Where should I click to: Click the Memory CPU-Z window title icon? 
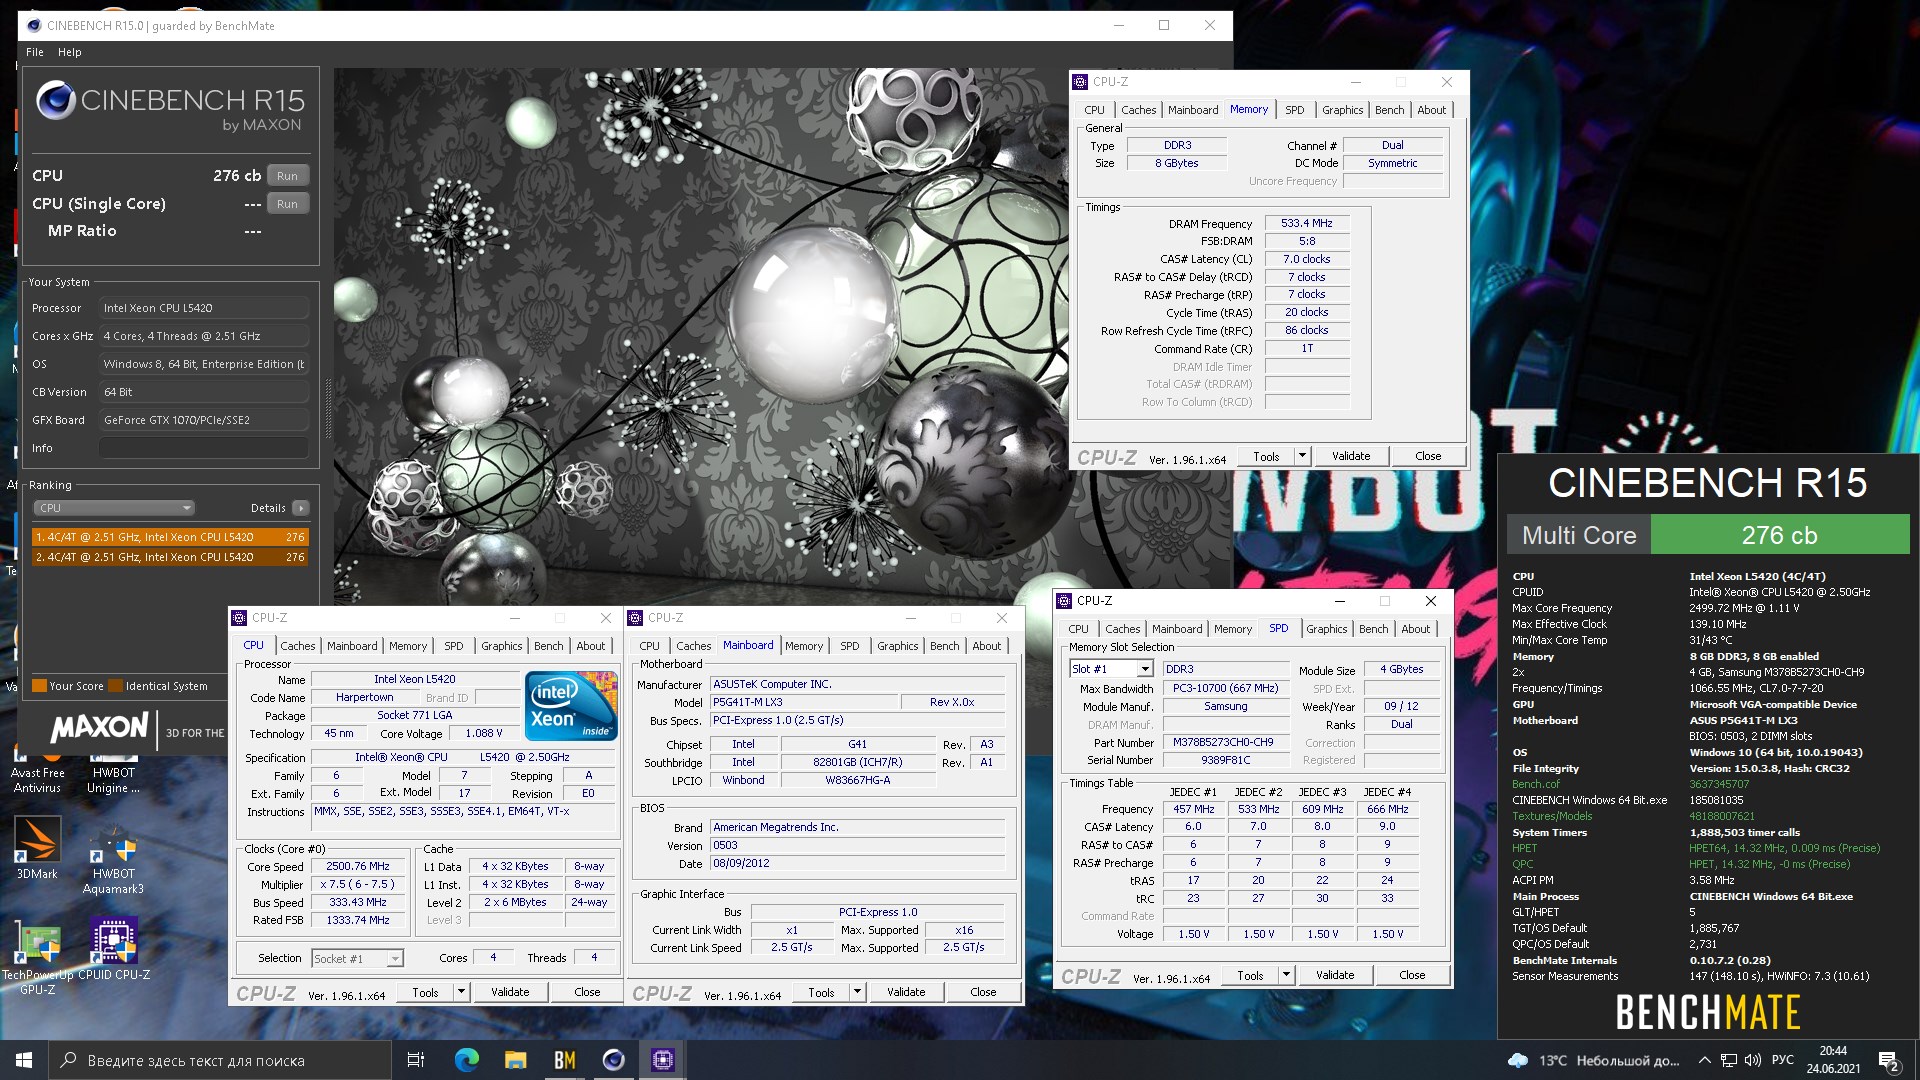[x=1080, y=82]
